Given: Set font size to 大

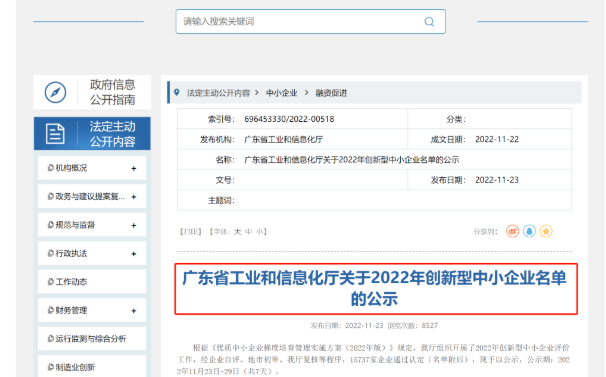Looking at the screenshot, I should 237,232.
